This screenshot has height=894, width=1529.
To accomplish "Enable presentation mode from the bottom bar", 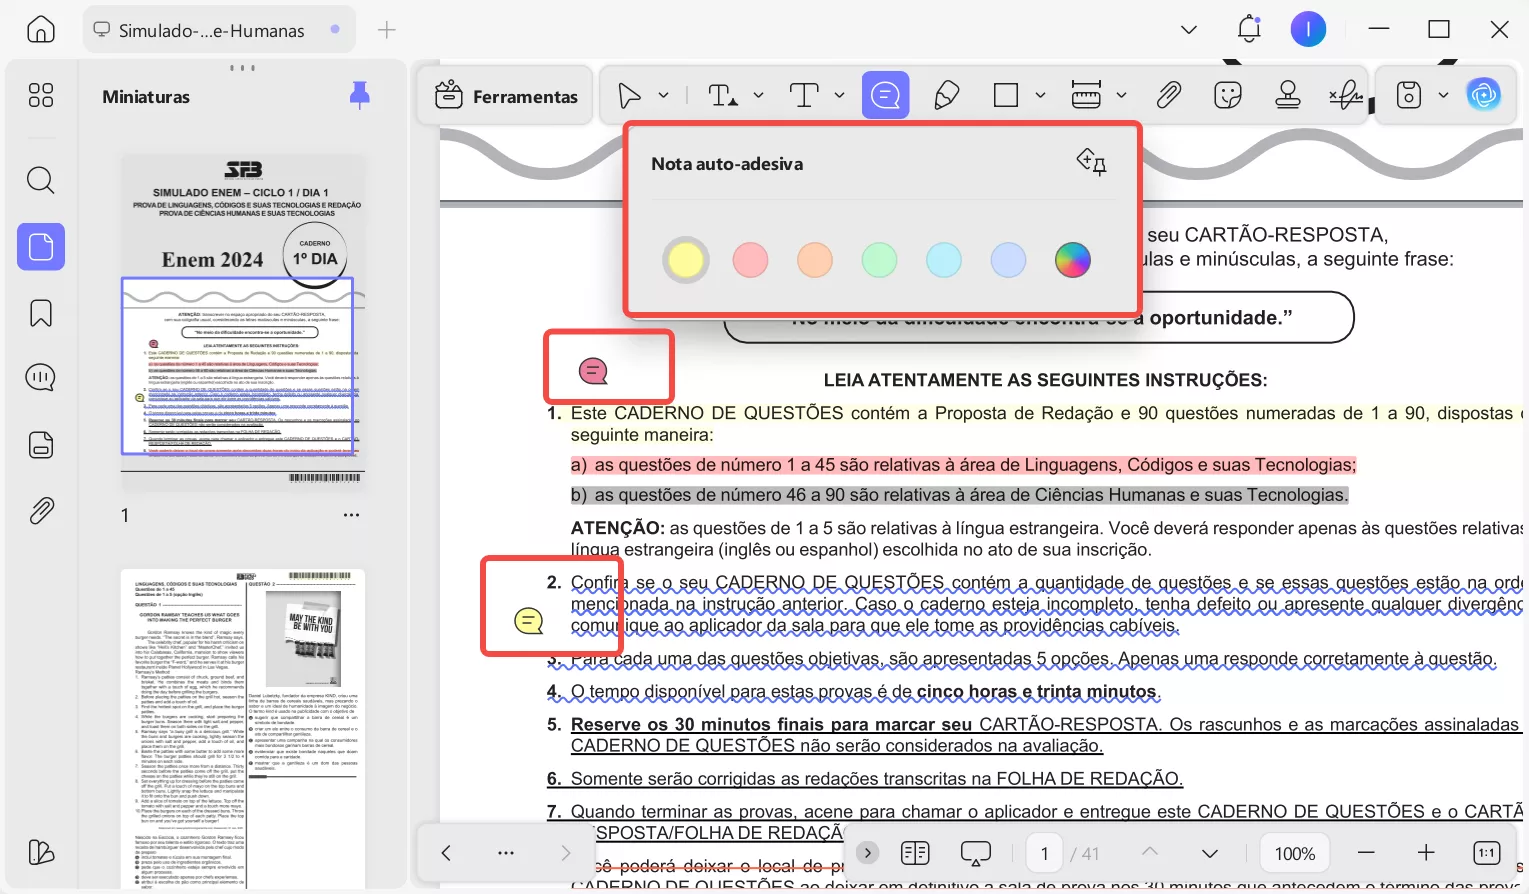I will click(975, 852).
